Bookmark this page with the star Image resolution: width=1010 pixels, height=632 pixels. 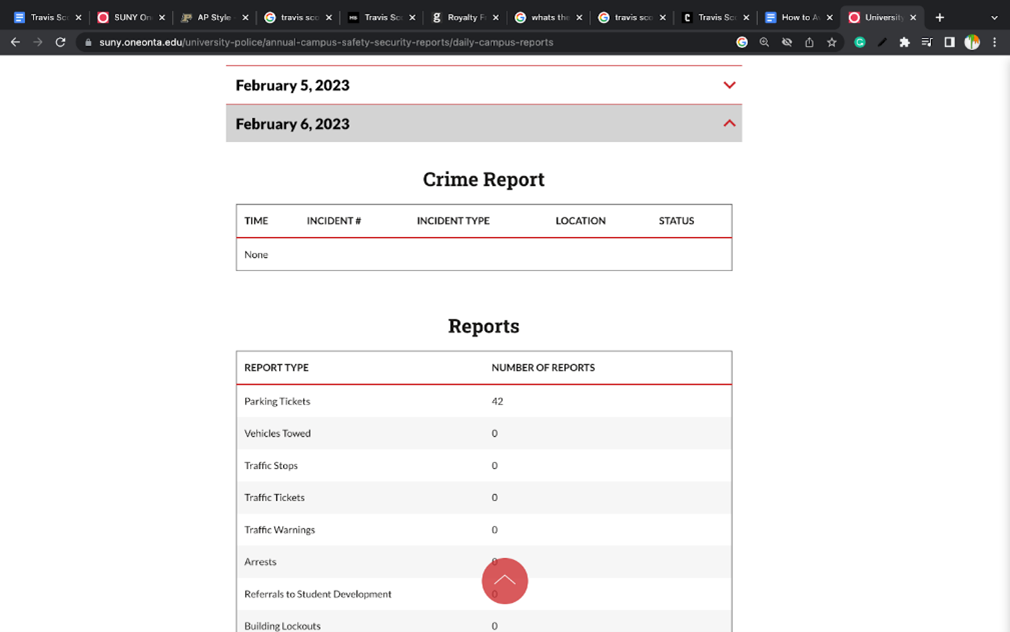point(832,43)
